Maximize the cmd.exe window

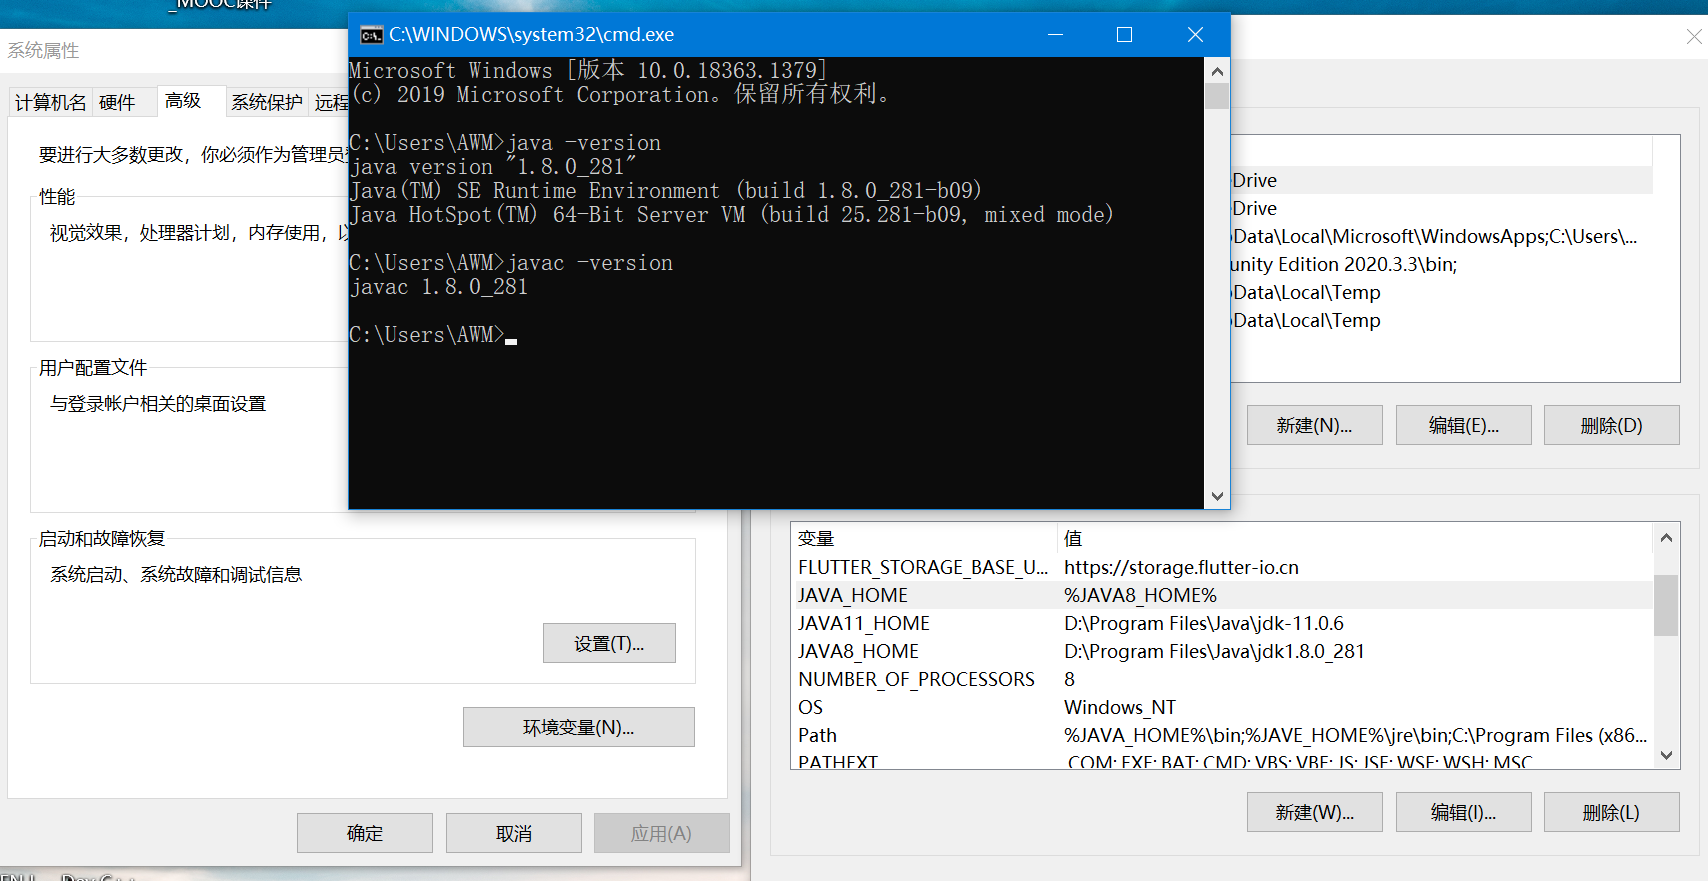pyautogui.click(x=1124, y=35)
